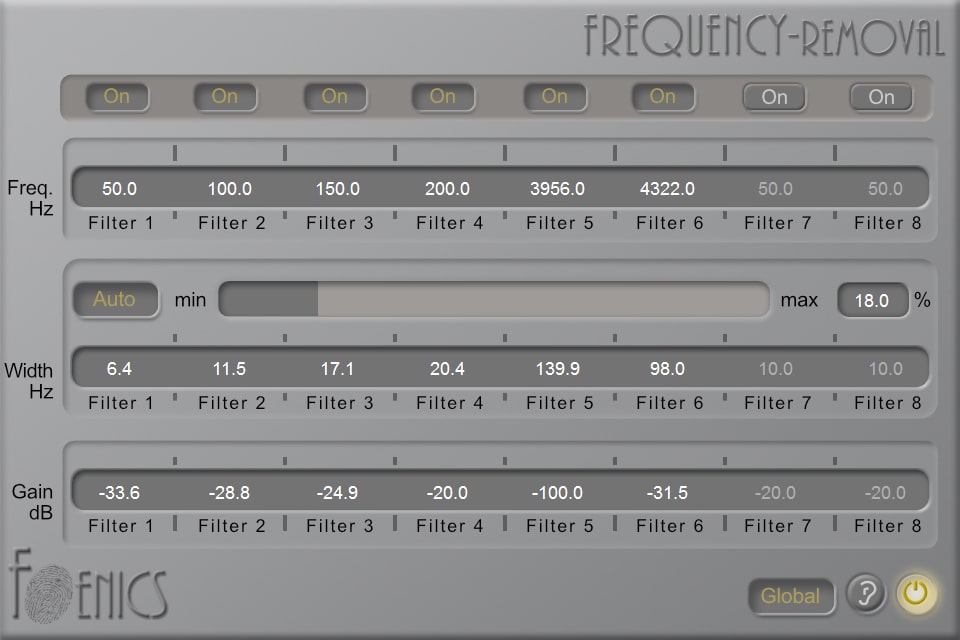The height and width of the screenshot is (640, 960).
Task: Enable the eighth filter On button
Action: tap(881, 97)
